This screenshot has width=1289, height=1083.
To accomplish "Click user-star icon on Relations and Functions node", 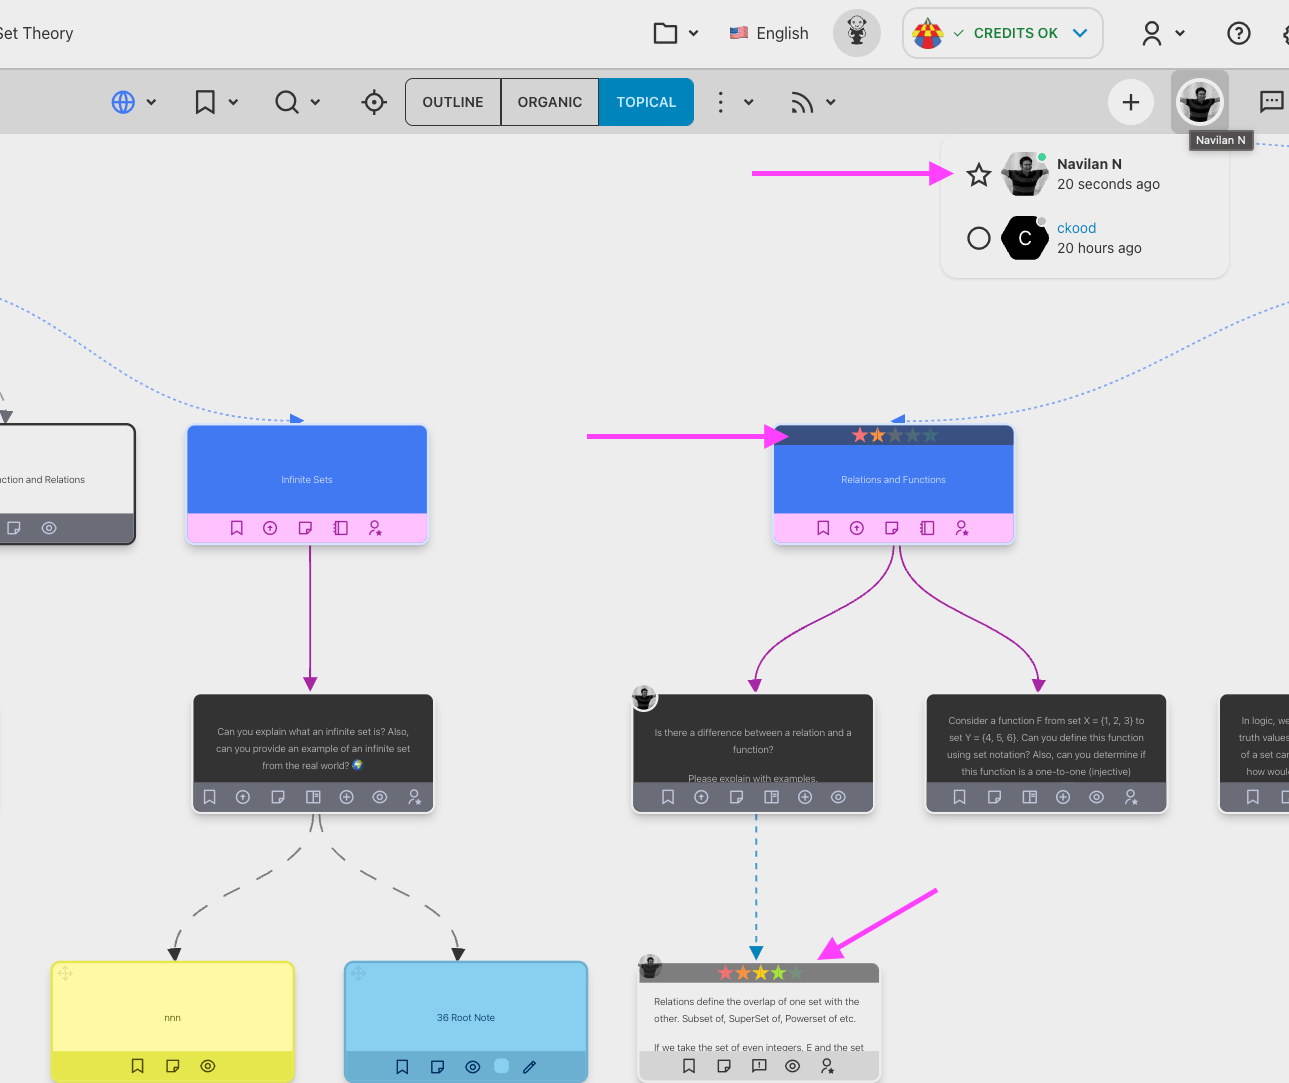I will (x=961, y=528).
